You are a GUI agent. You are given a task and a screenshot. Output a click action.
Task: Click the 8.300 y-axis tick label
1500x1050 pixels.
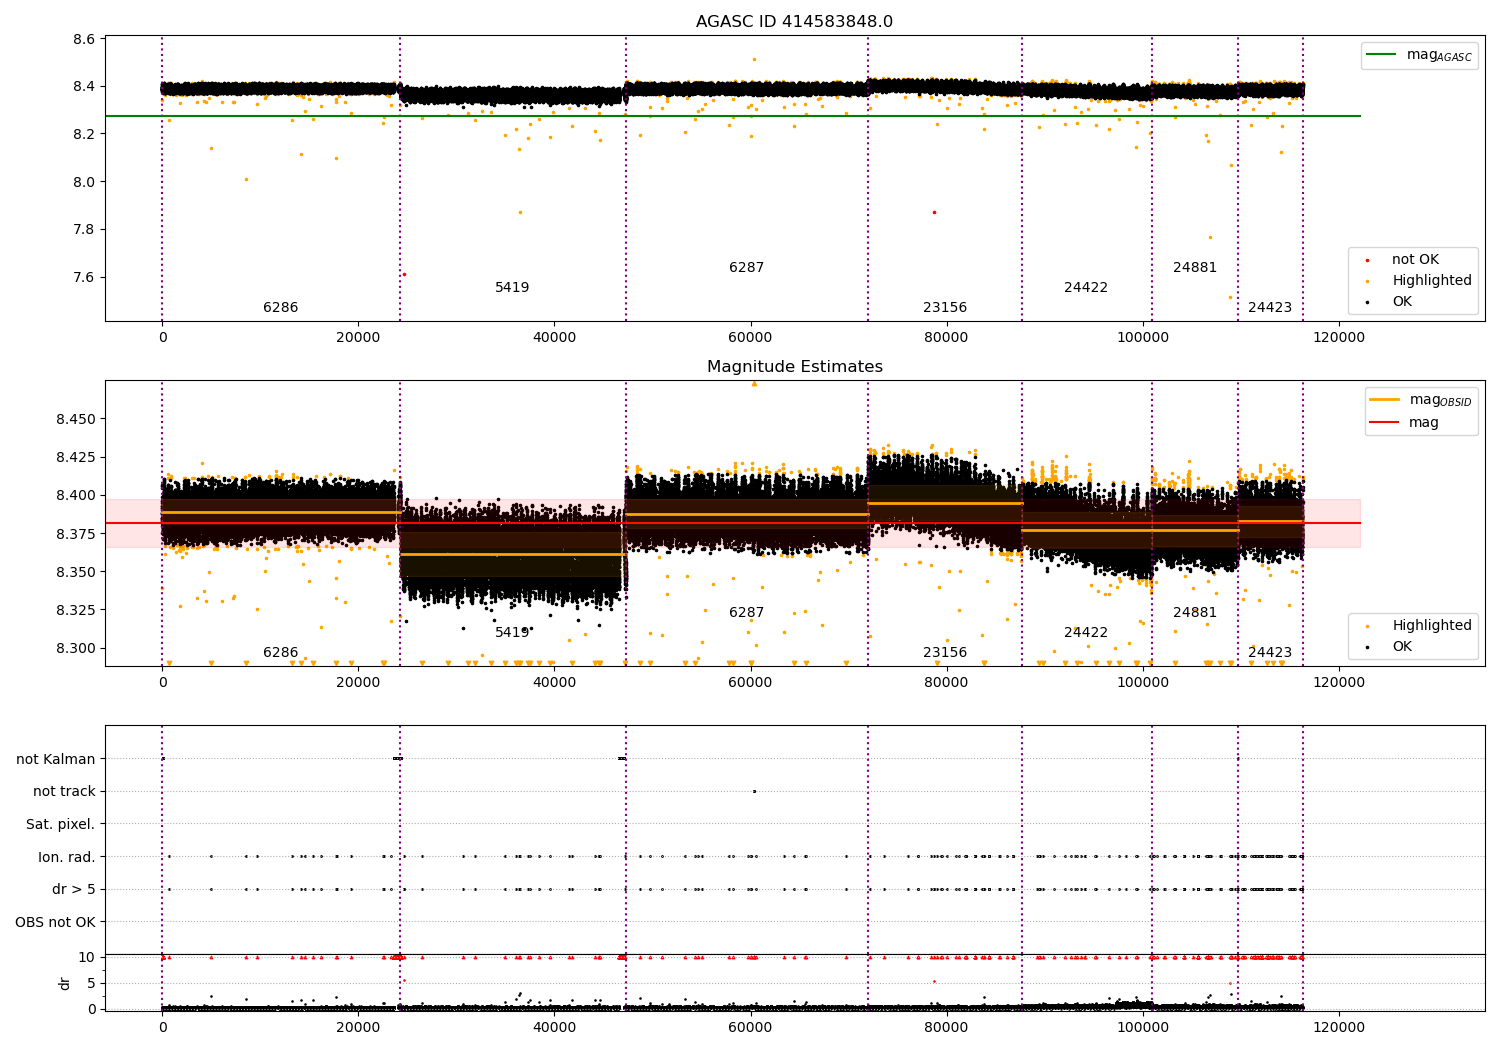point(76,649)
